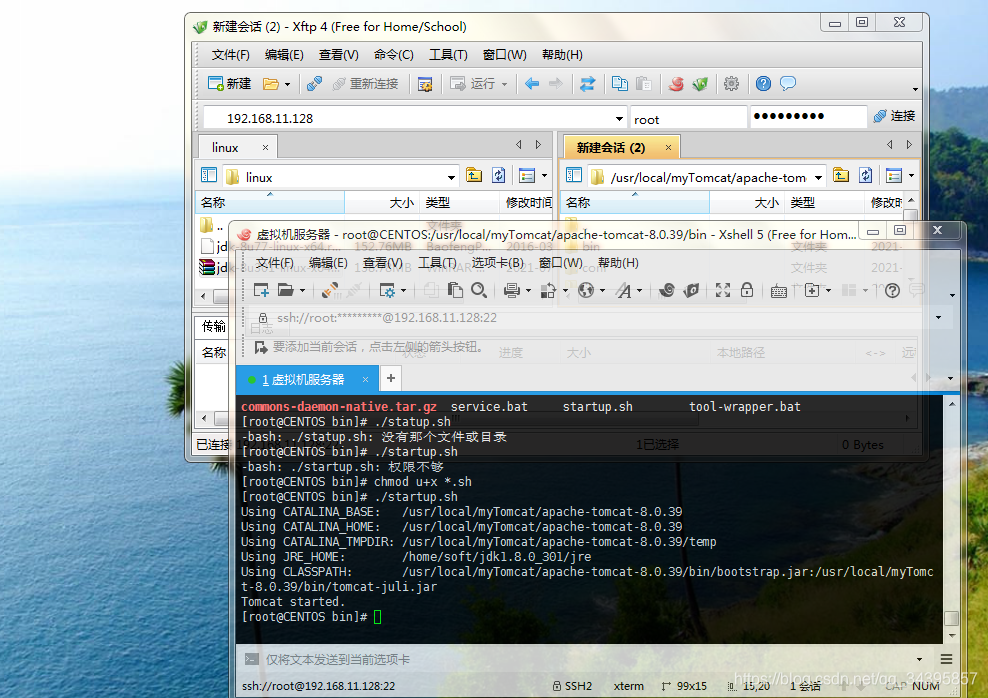Viewport: 988px width, 698px height.
Task: Click the Xshell Font 'A' icon
Action: [624, 290]
